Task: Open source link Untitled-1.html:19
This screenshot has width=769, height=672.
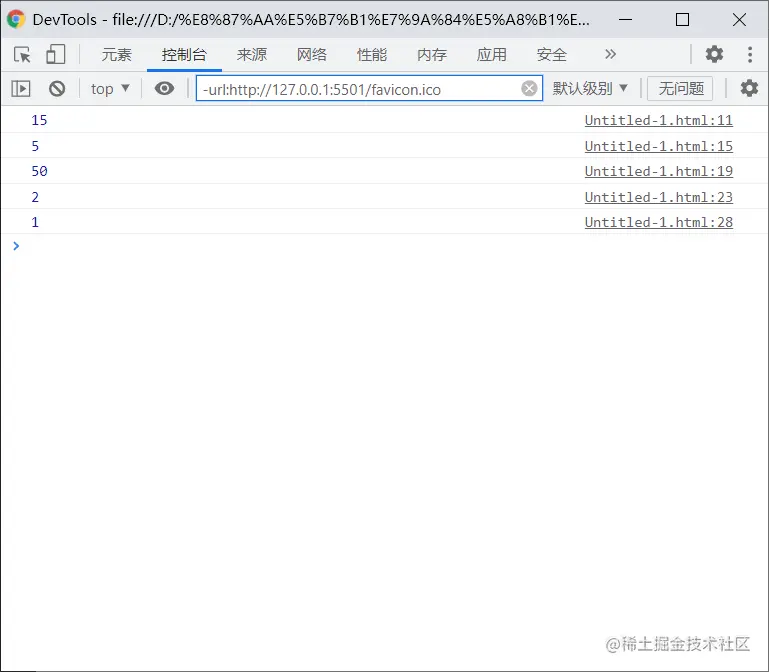Action: tap(659, 171)
